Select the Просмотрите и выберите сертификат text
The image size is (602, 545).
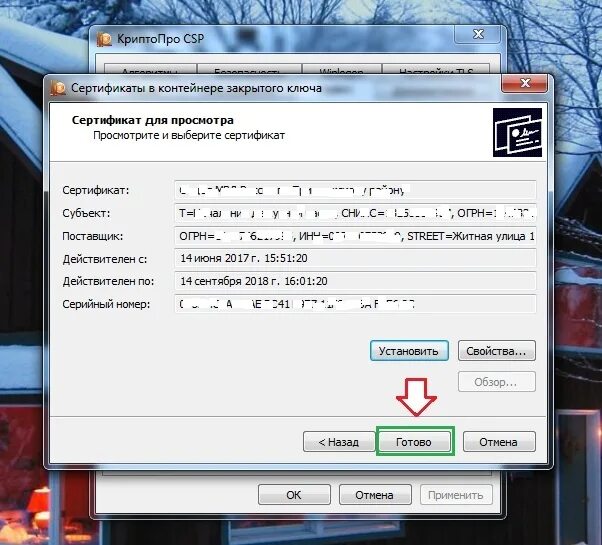pyautogui.click(x=189, y=135)
